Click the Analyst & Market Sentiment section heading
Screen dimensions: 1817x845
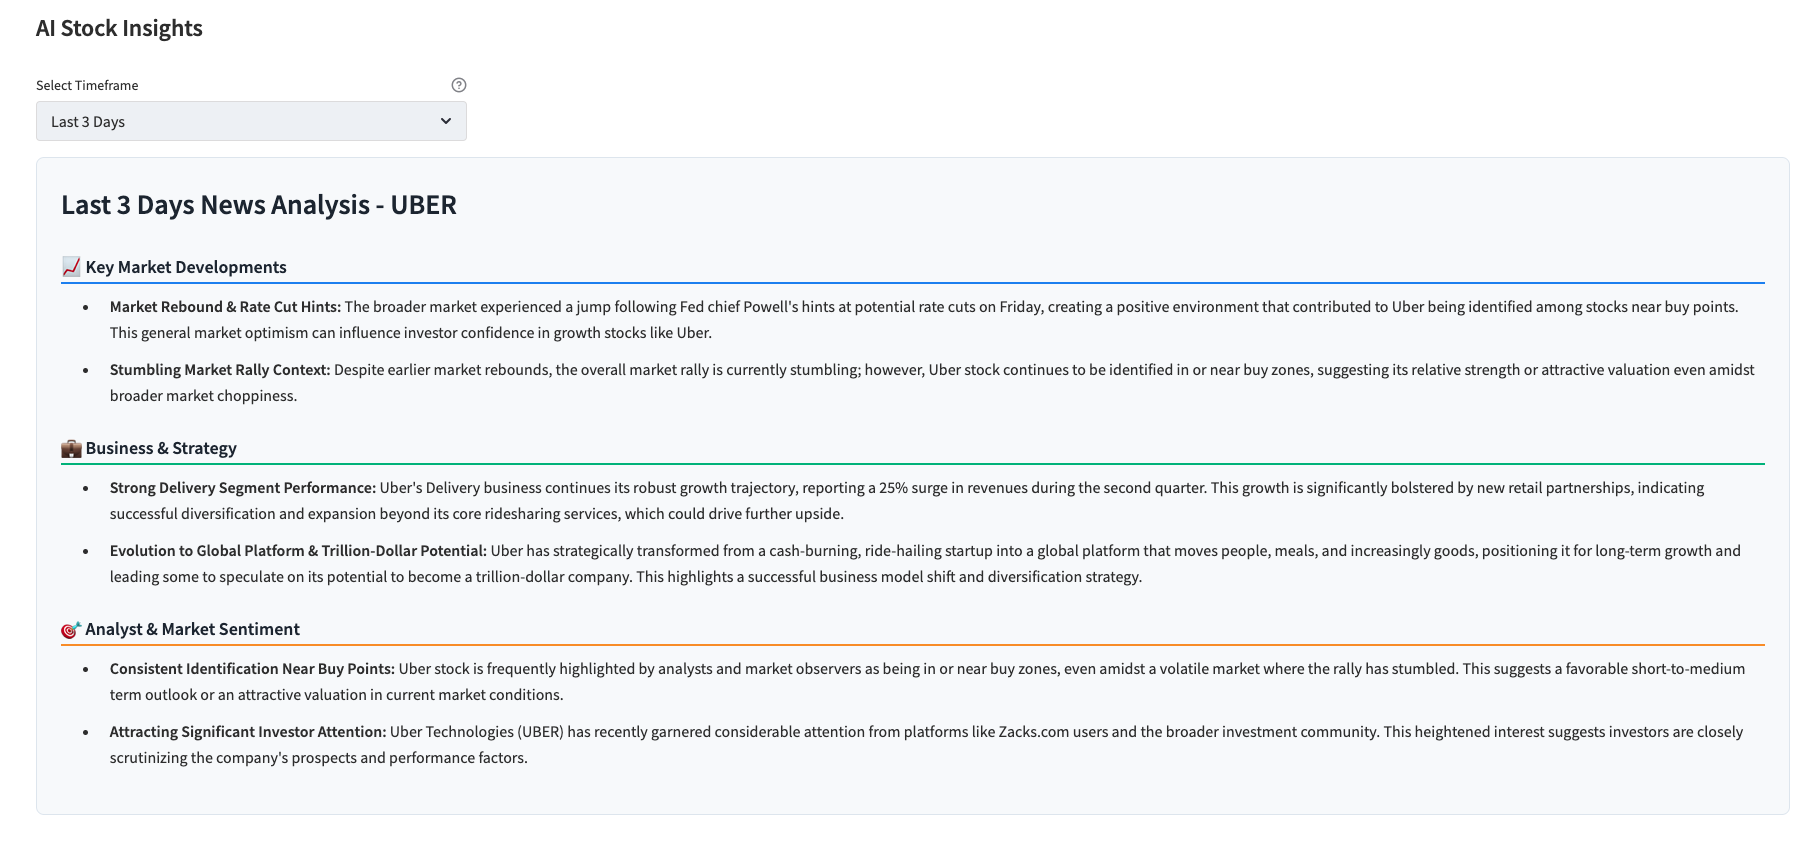(x=192, y=629)
